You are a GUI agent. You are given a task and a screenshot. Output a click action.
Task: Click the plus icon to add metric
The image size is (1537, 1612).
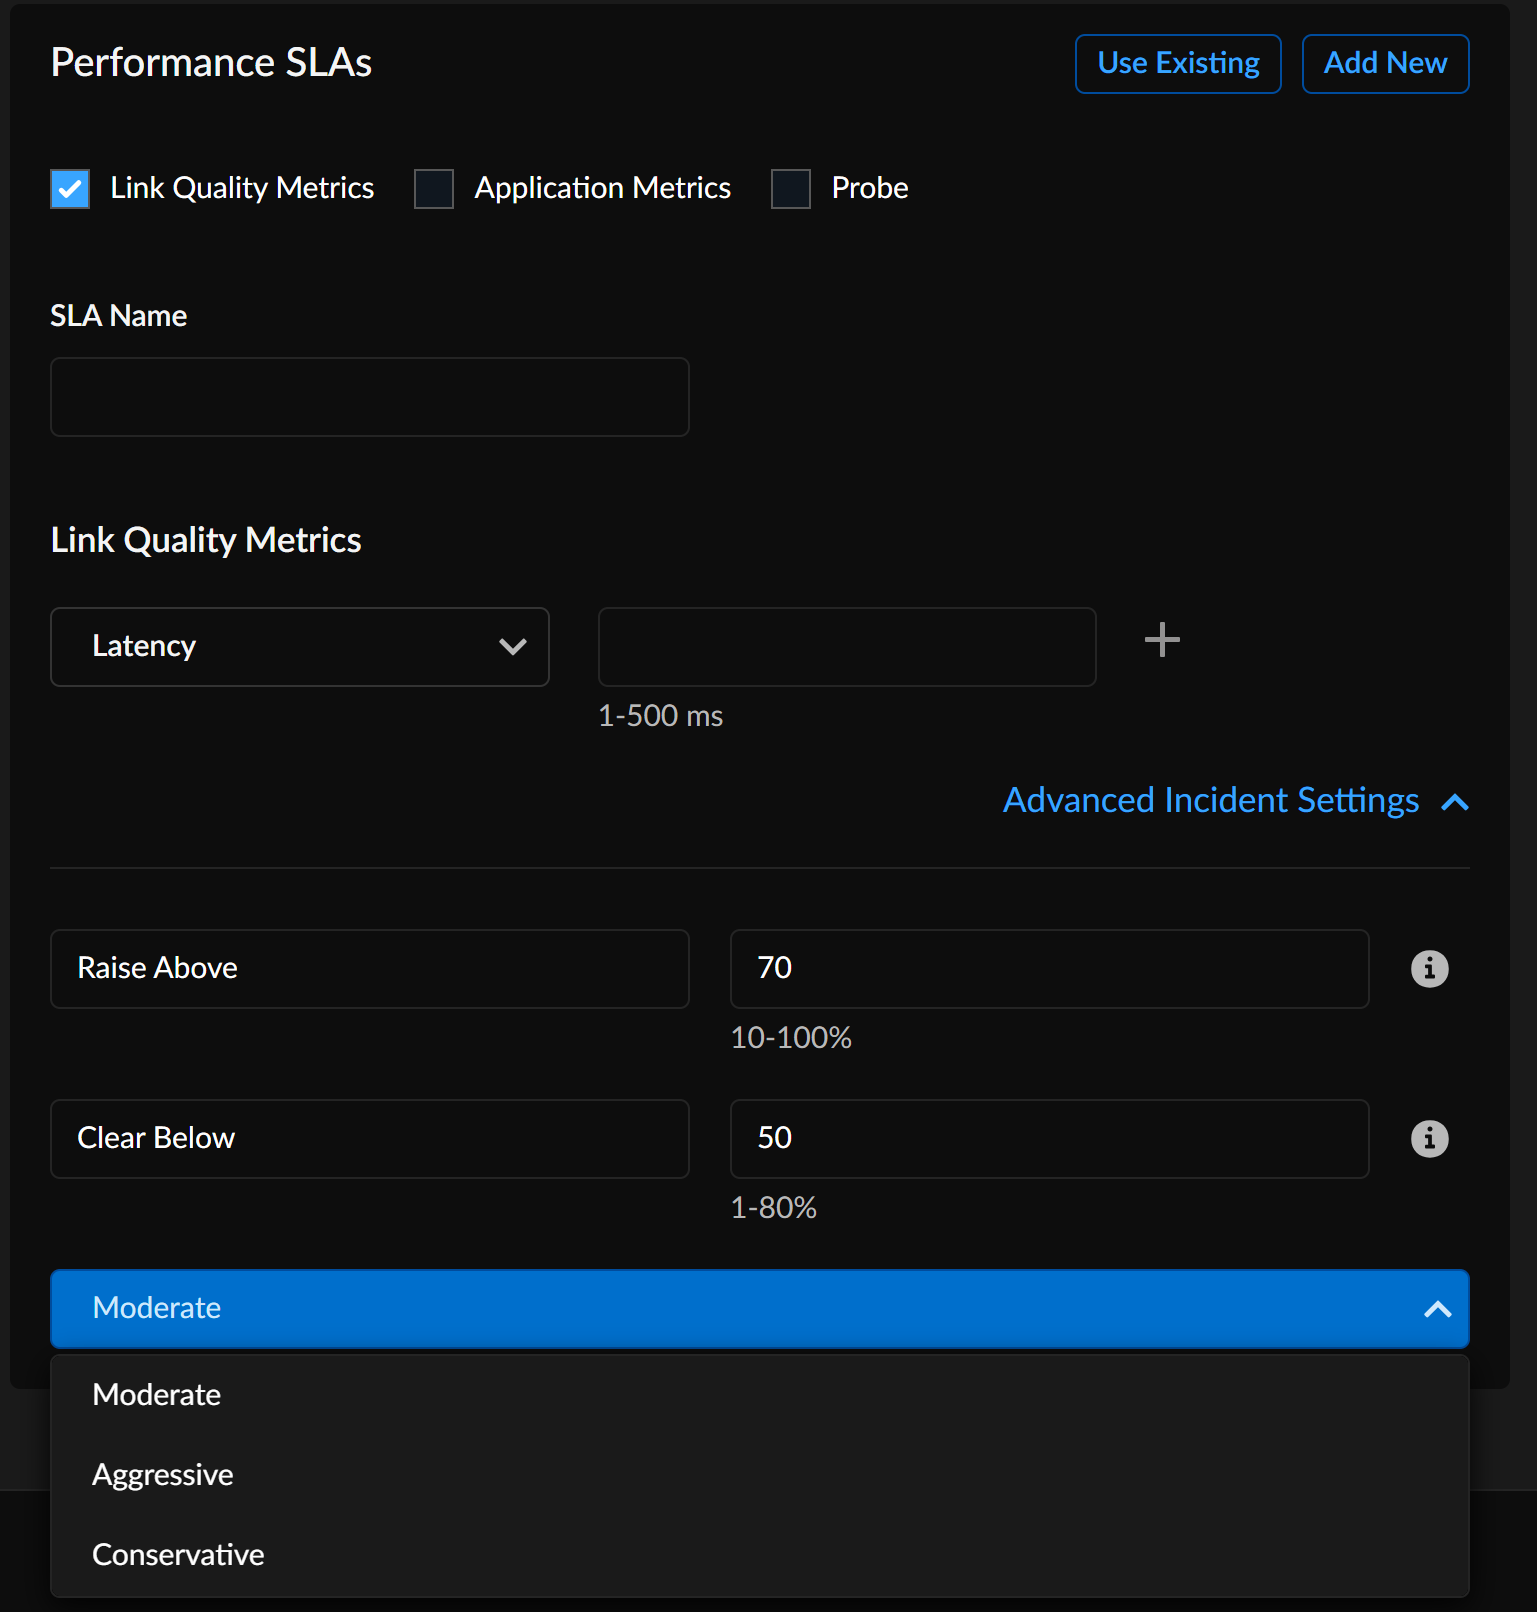tap(1161, 640)
